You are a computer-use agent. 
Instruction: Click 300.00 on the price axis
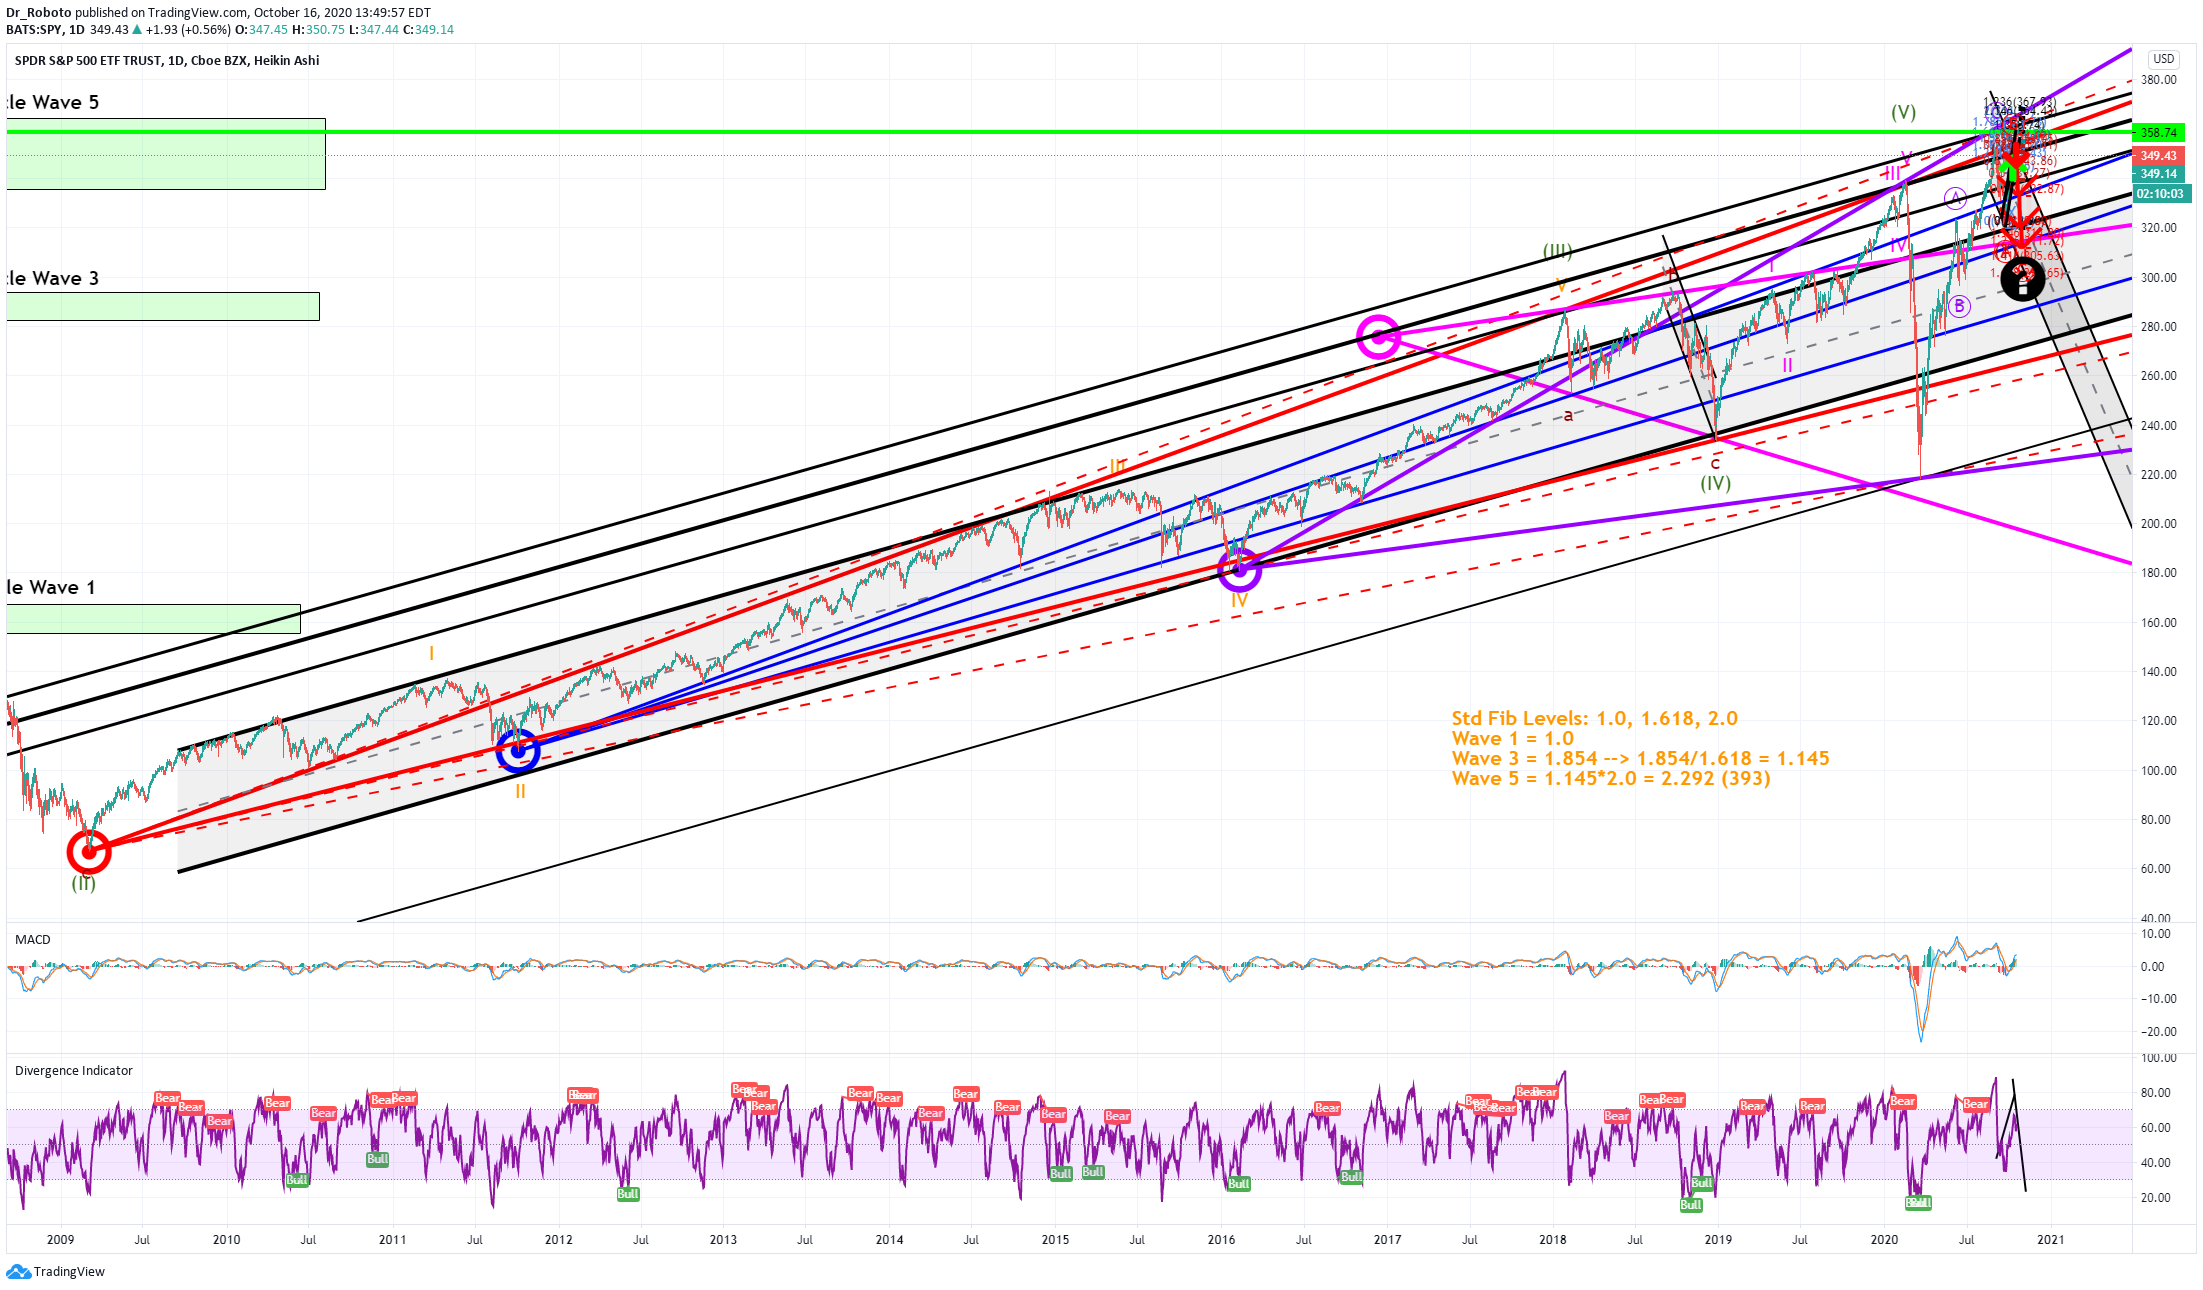point(2158,278)
